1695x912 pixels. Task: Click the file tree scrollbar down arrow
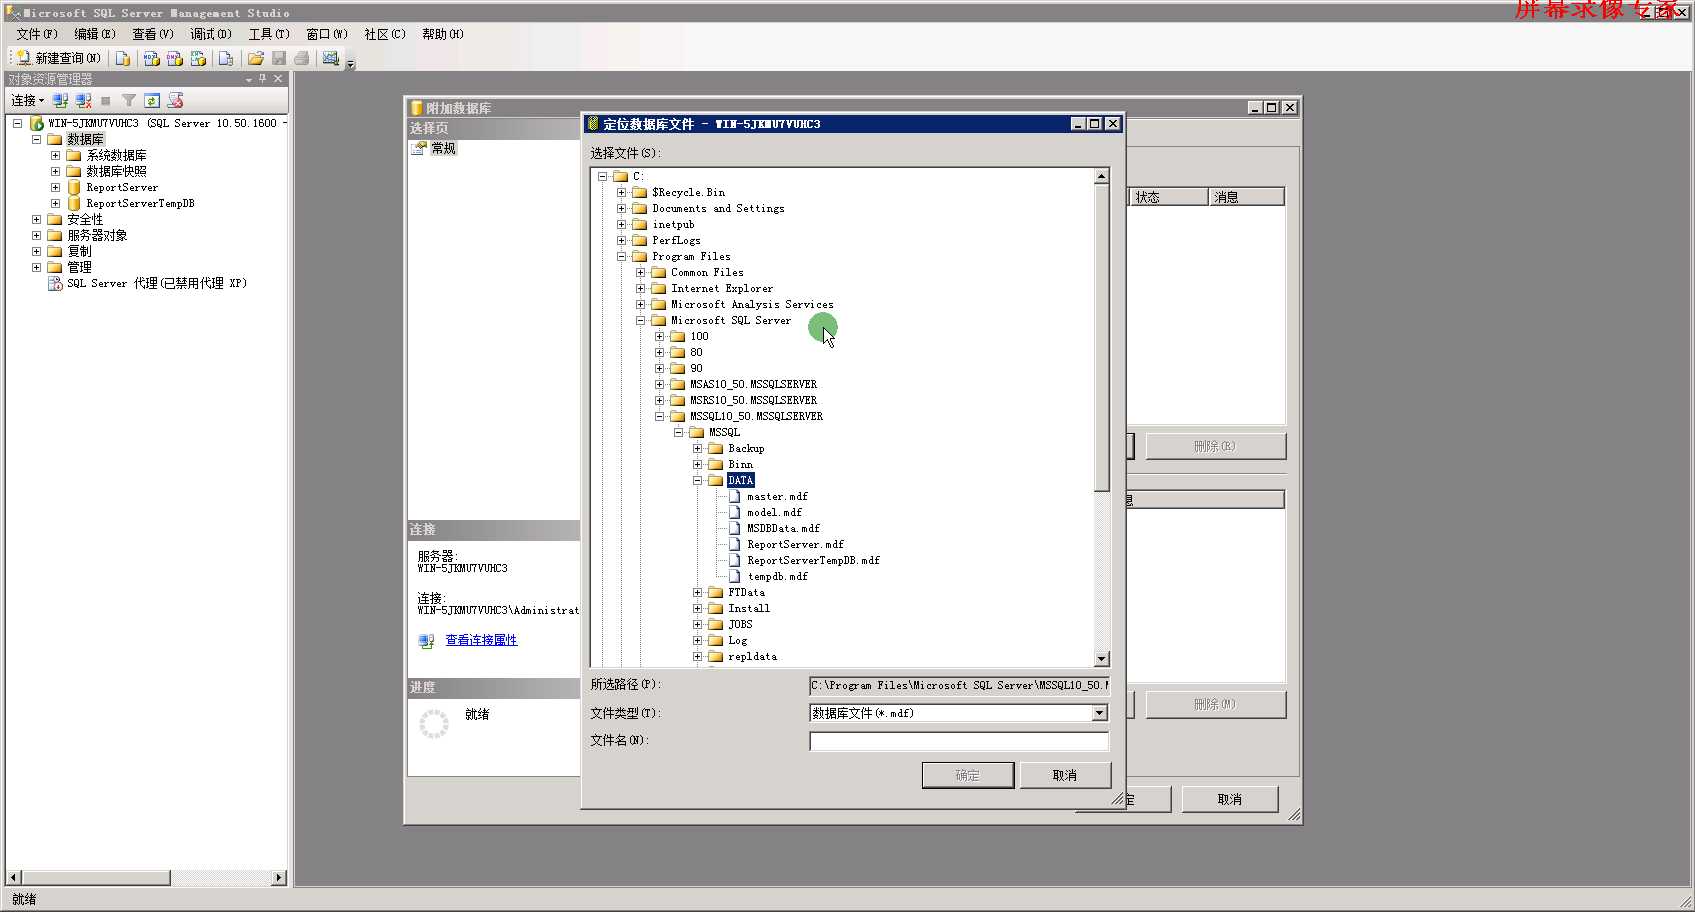pyautogui.click(x=1102, y=659)
